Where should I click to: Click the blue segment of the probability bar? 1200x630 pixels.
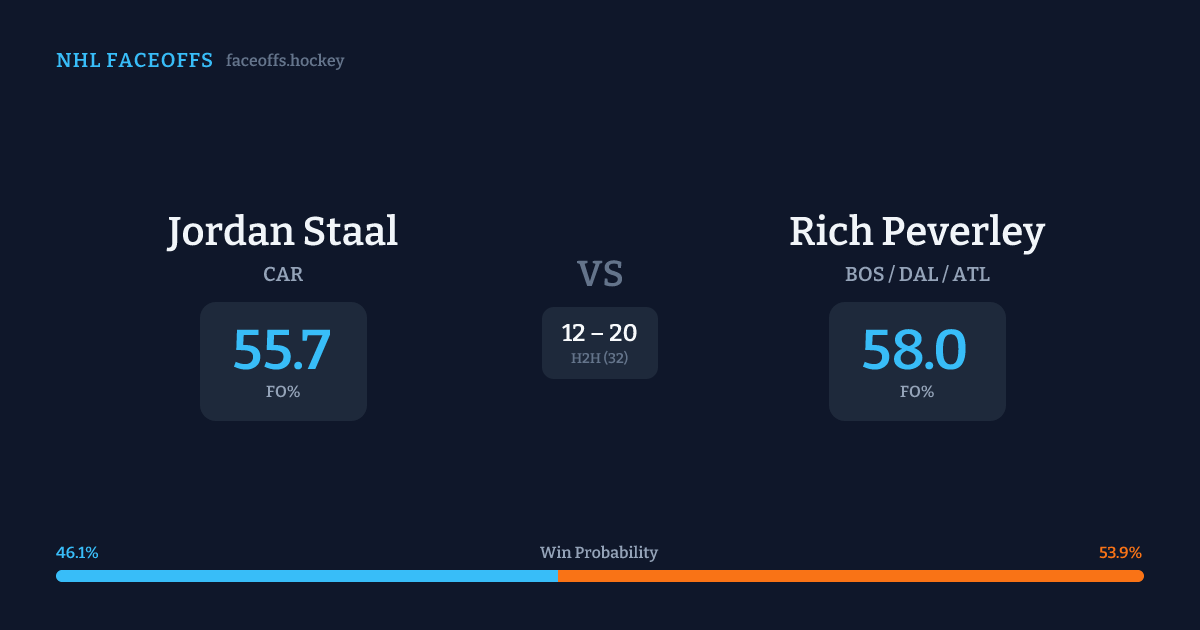[306, 576]
